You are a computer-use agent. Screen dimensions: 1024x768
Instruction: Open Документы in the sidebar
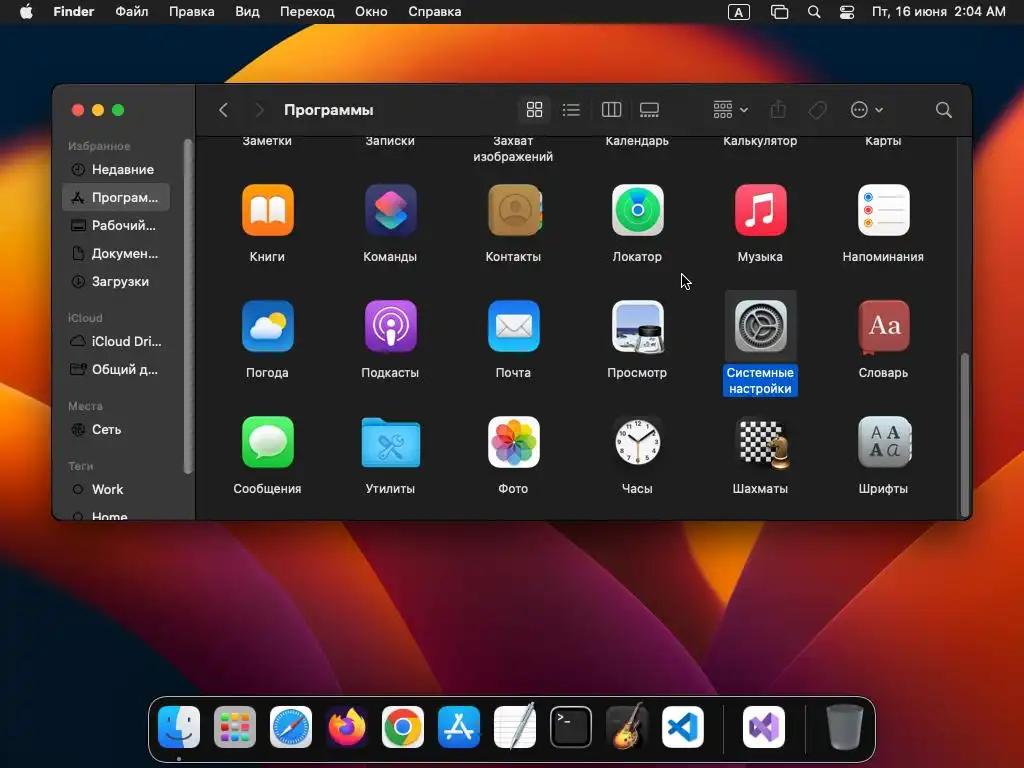coord(116,253)
